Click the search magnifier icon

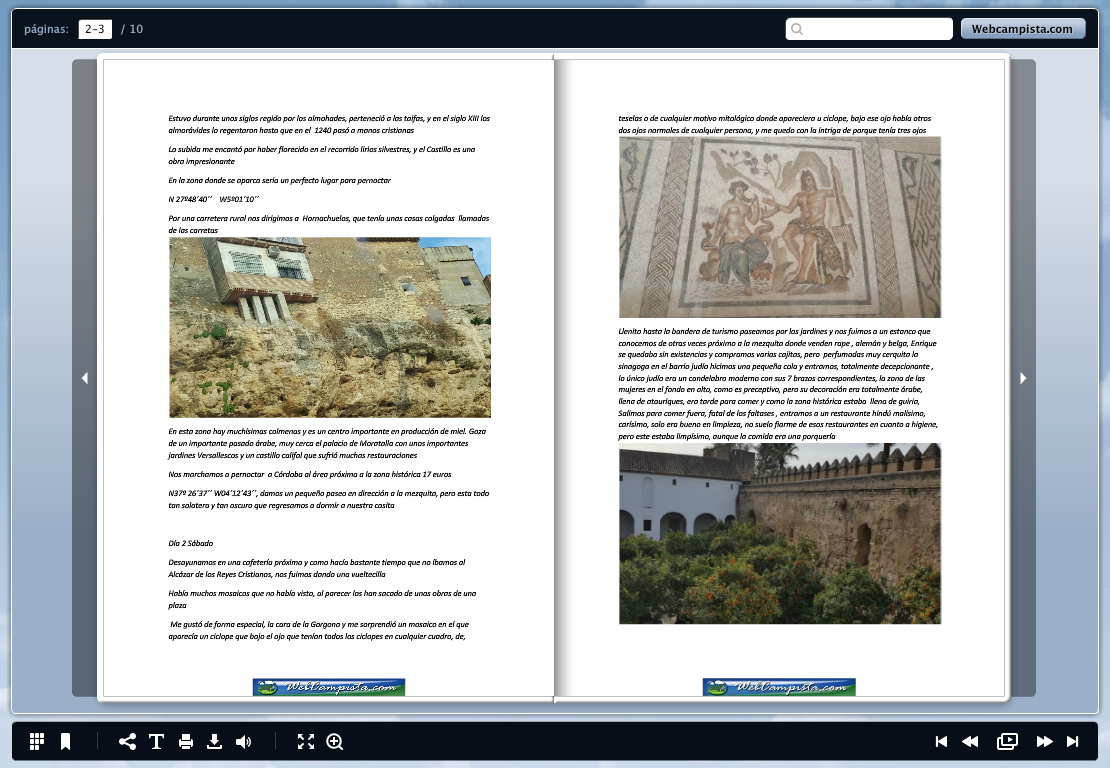pyautogui.click(x=797, y=29)
